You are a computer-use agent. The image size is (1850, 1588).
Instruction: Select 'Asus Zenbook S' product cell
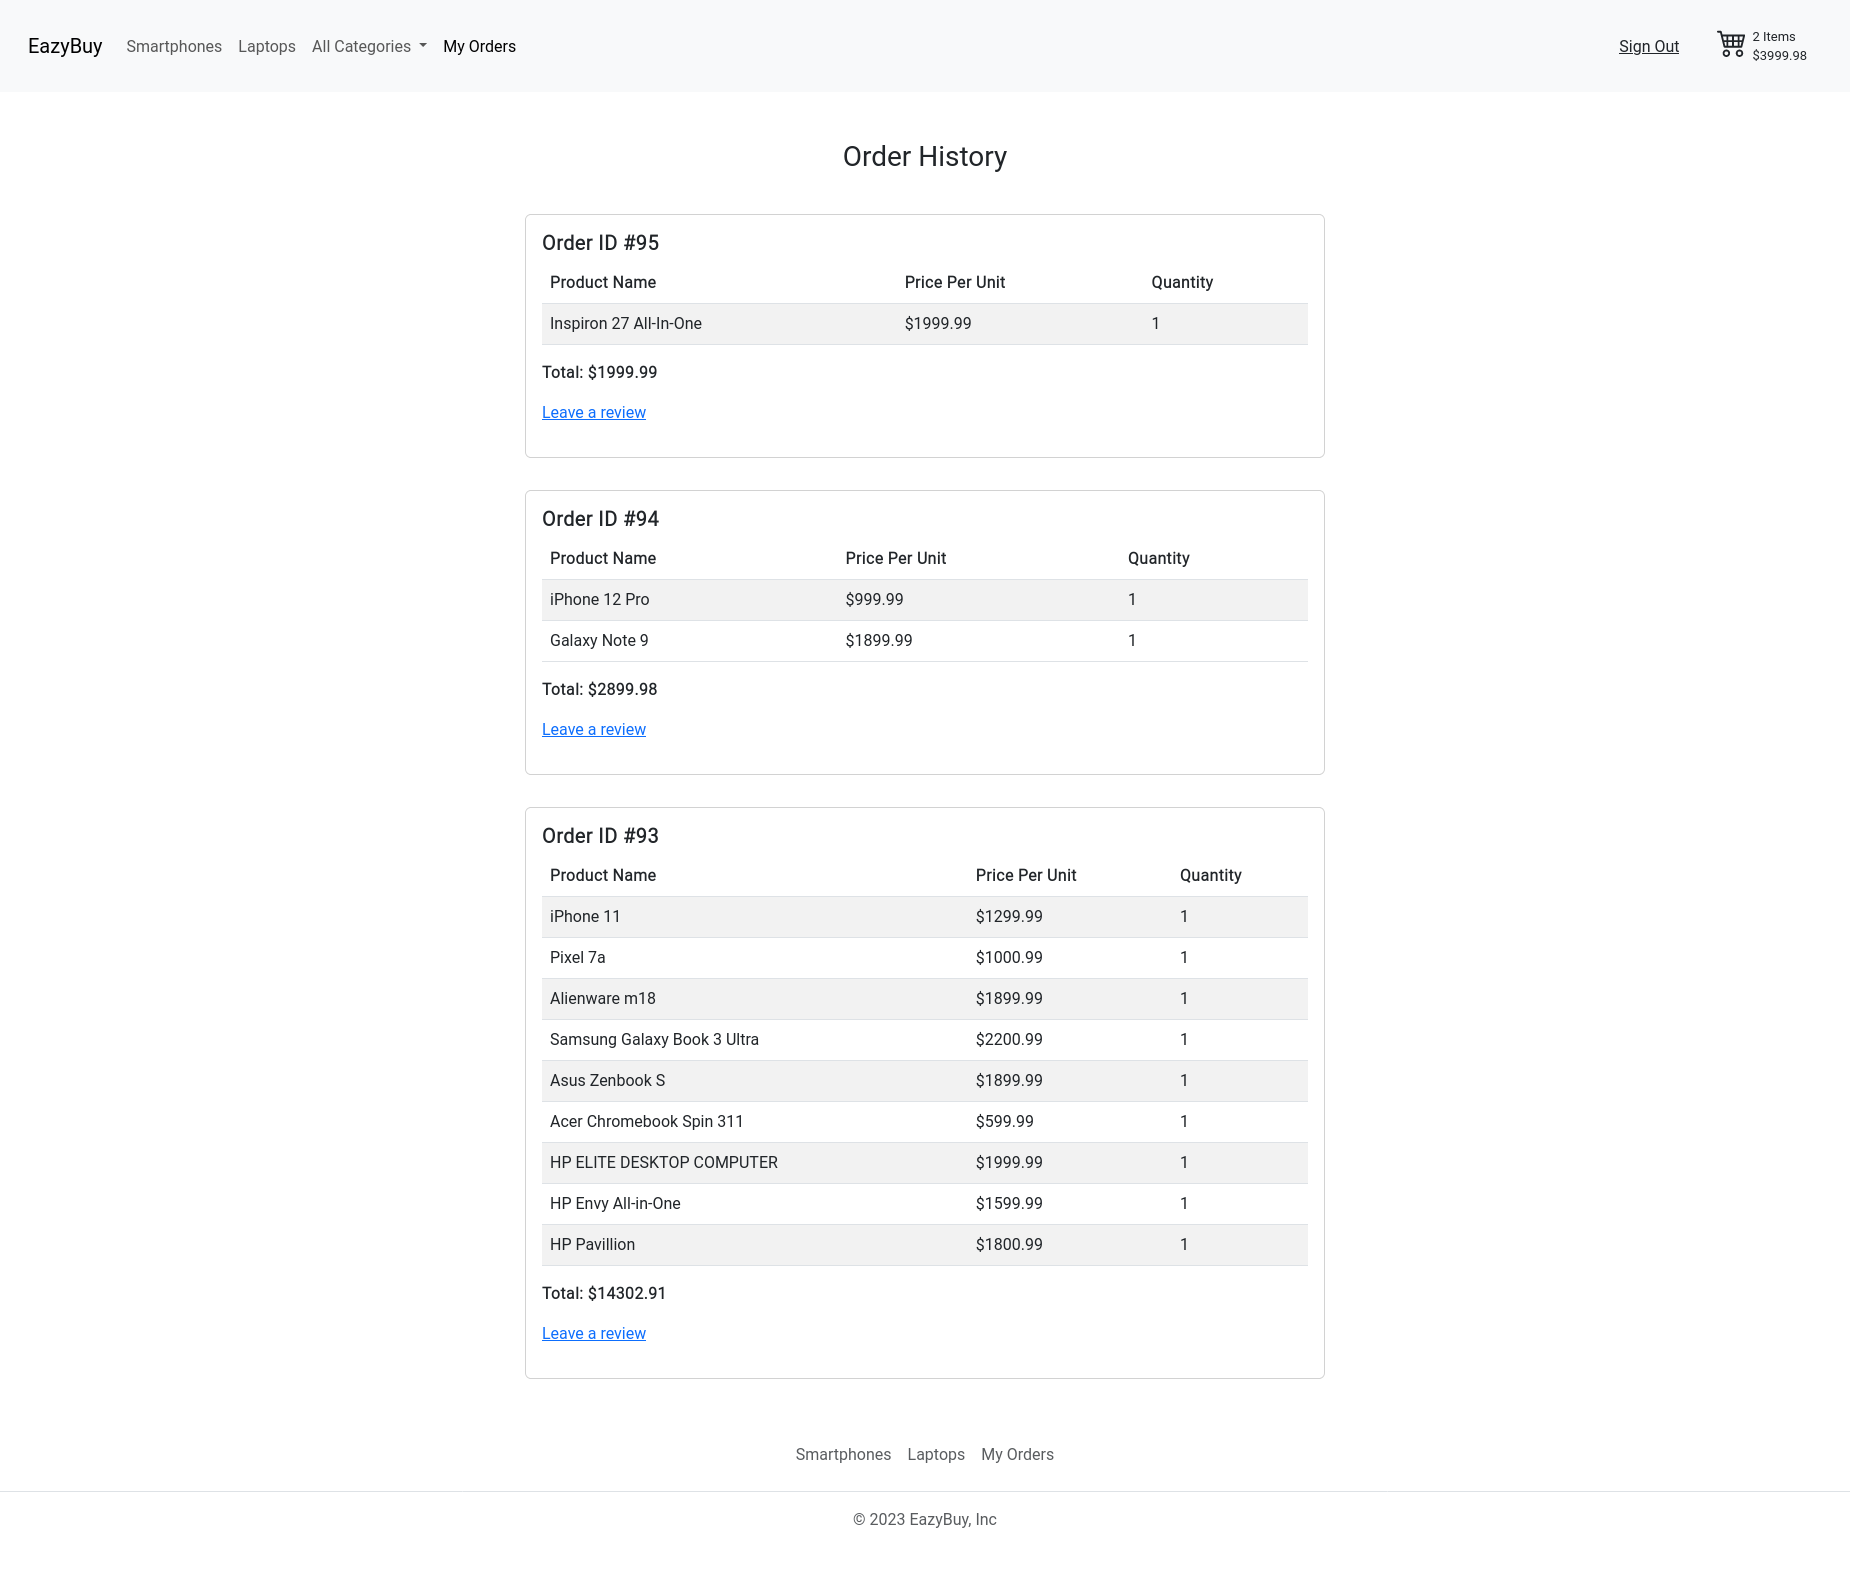(x=755, y=1081)
